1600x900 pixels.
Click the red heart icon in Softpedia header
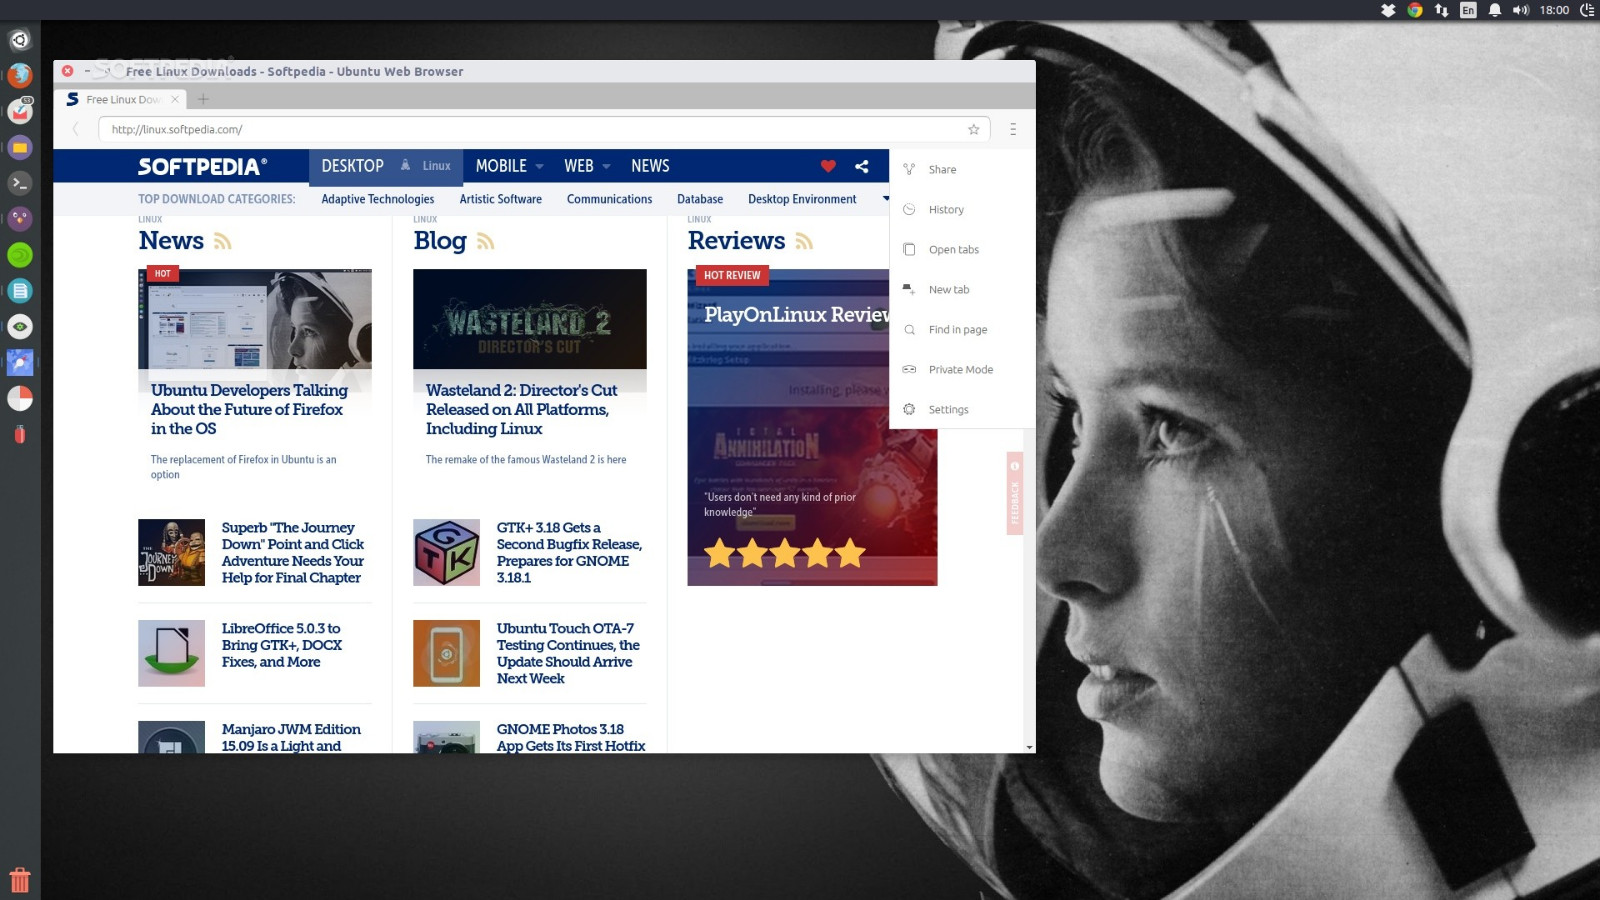click(x=828, y=166)
